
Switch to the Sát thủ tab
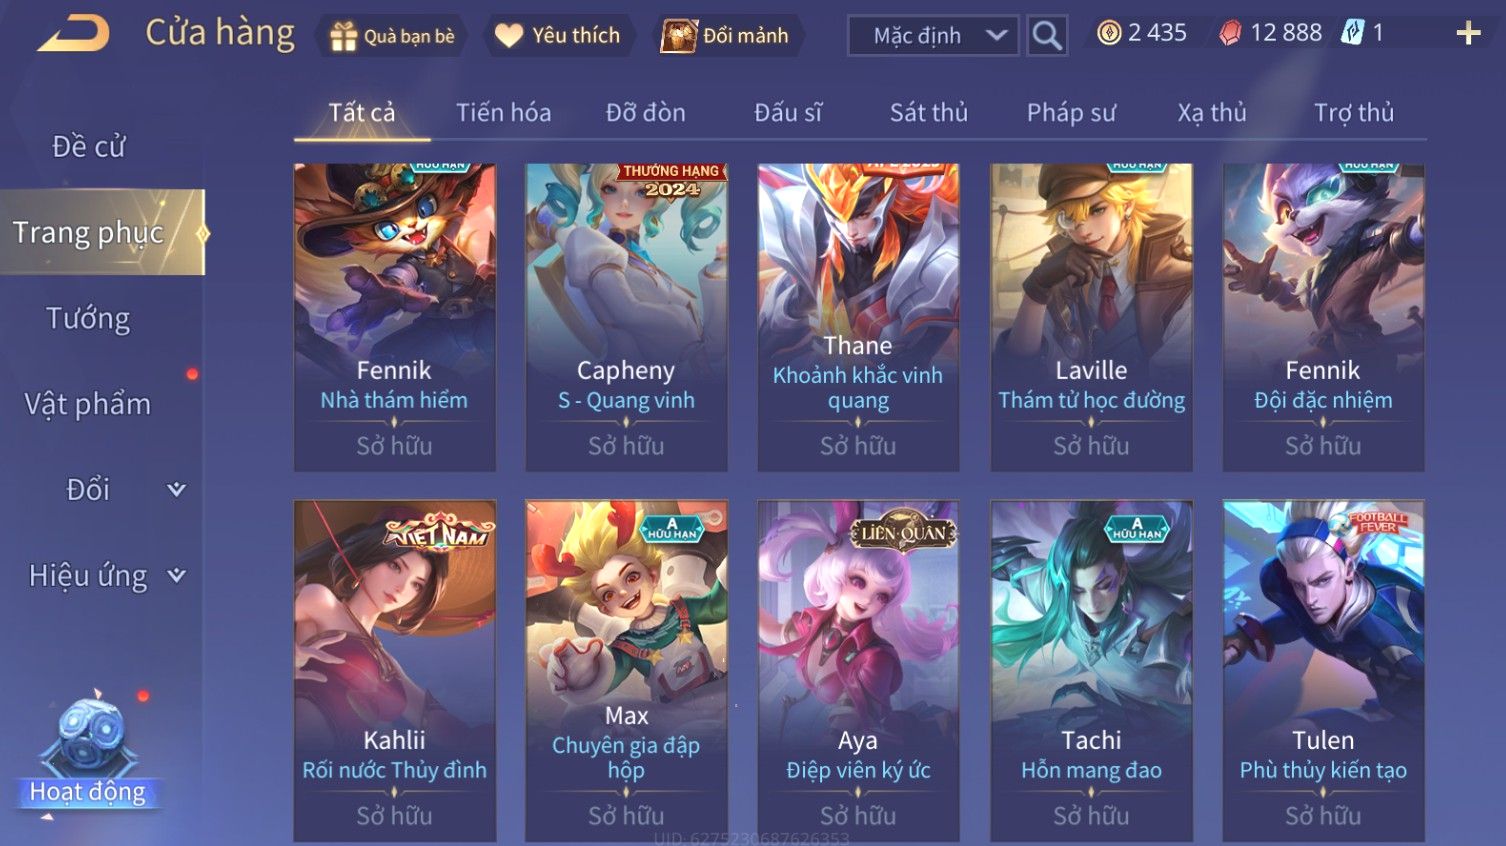coord(929,113)
